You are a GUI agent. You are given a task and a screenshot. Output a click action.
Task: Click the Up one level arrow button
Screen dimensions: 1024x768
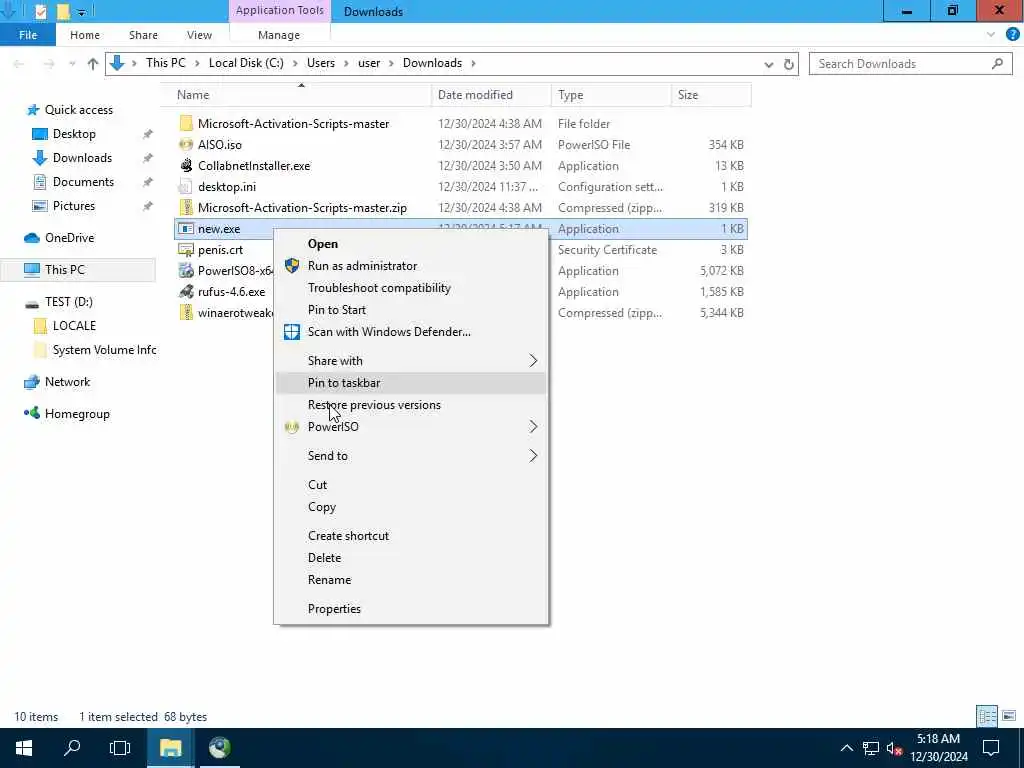pos(93,63)
